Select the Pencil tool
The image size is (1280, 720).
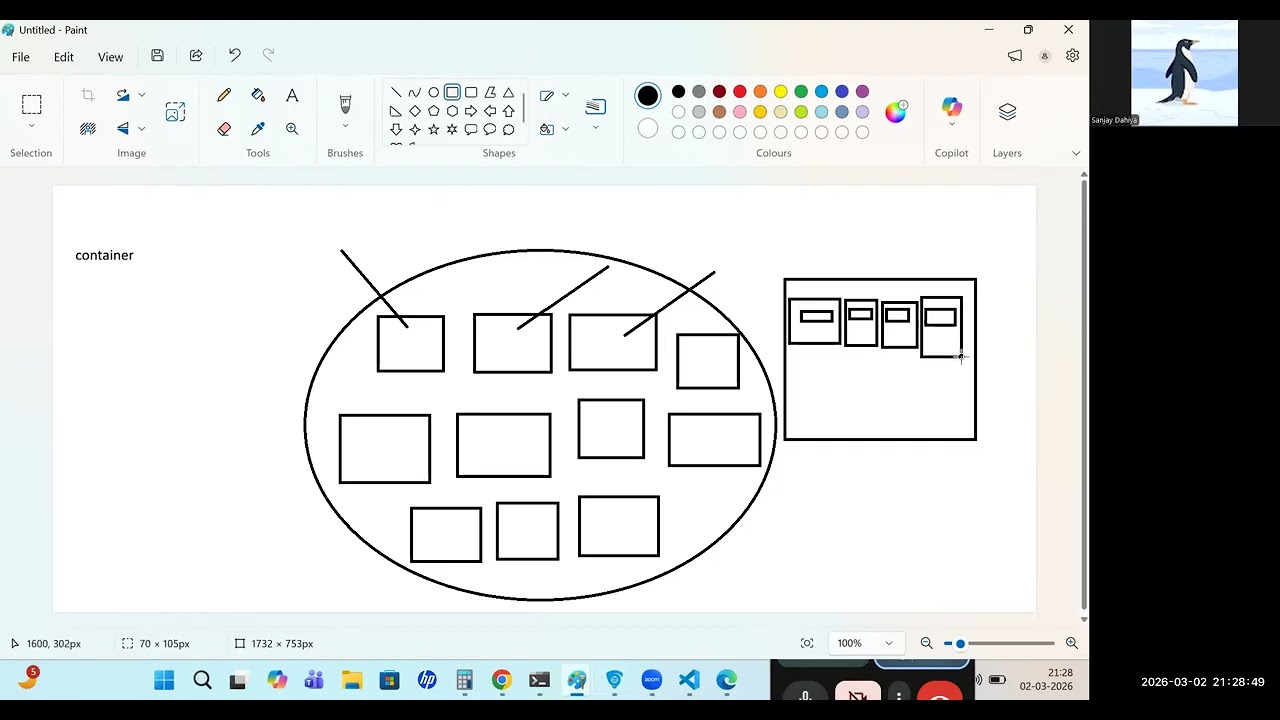point(224,95)
